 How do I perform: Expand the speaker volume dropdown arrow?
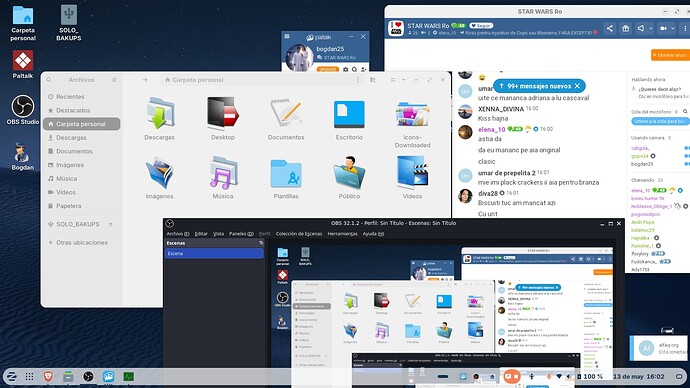[x=651, y=29]
